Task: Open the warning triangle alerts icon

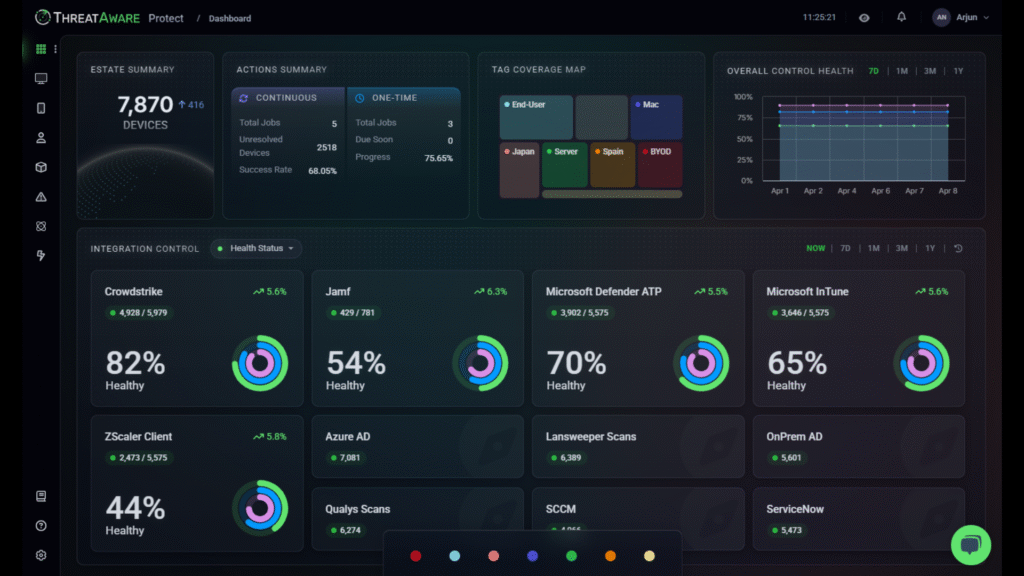Action: pos(40,197)
